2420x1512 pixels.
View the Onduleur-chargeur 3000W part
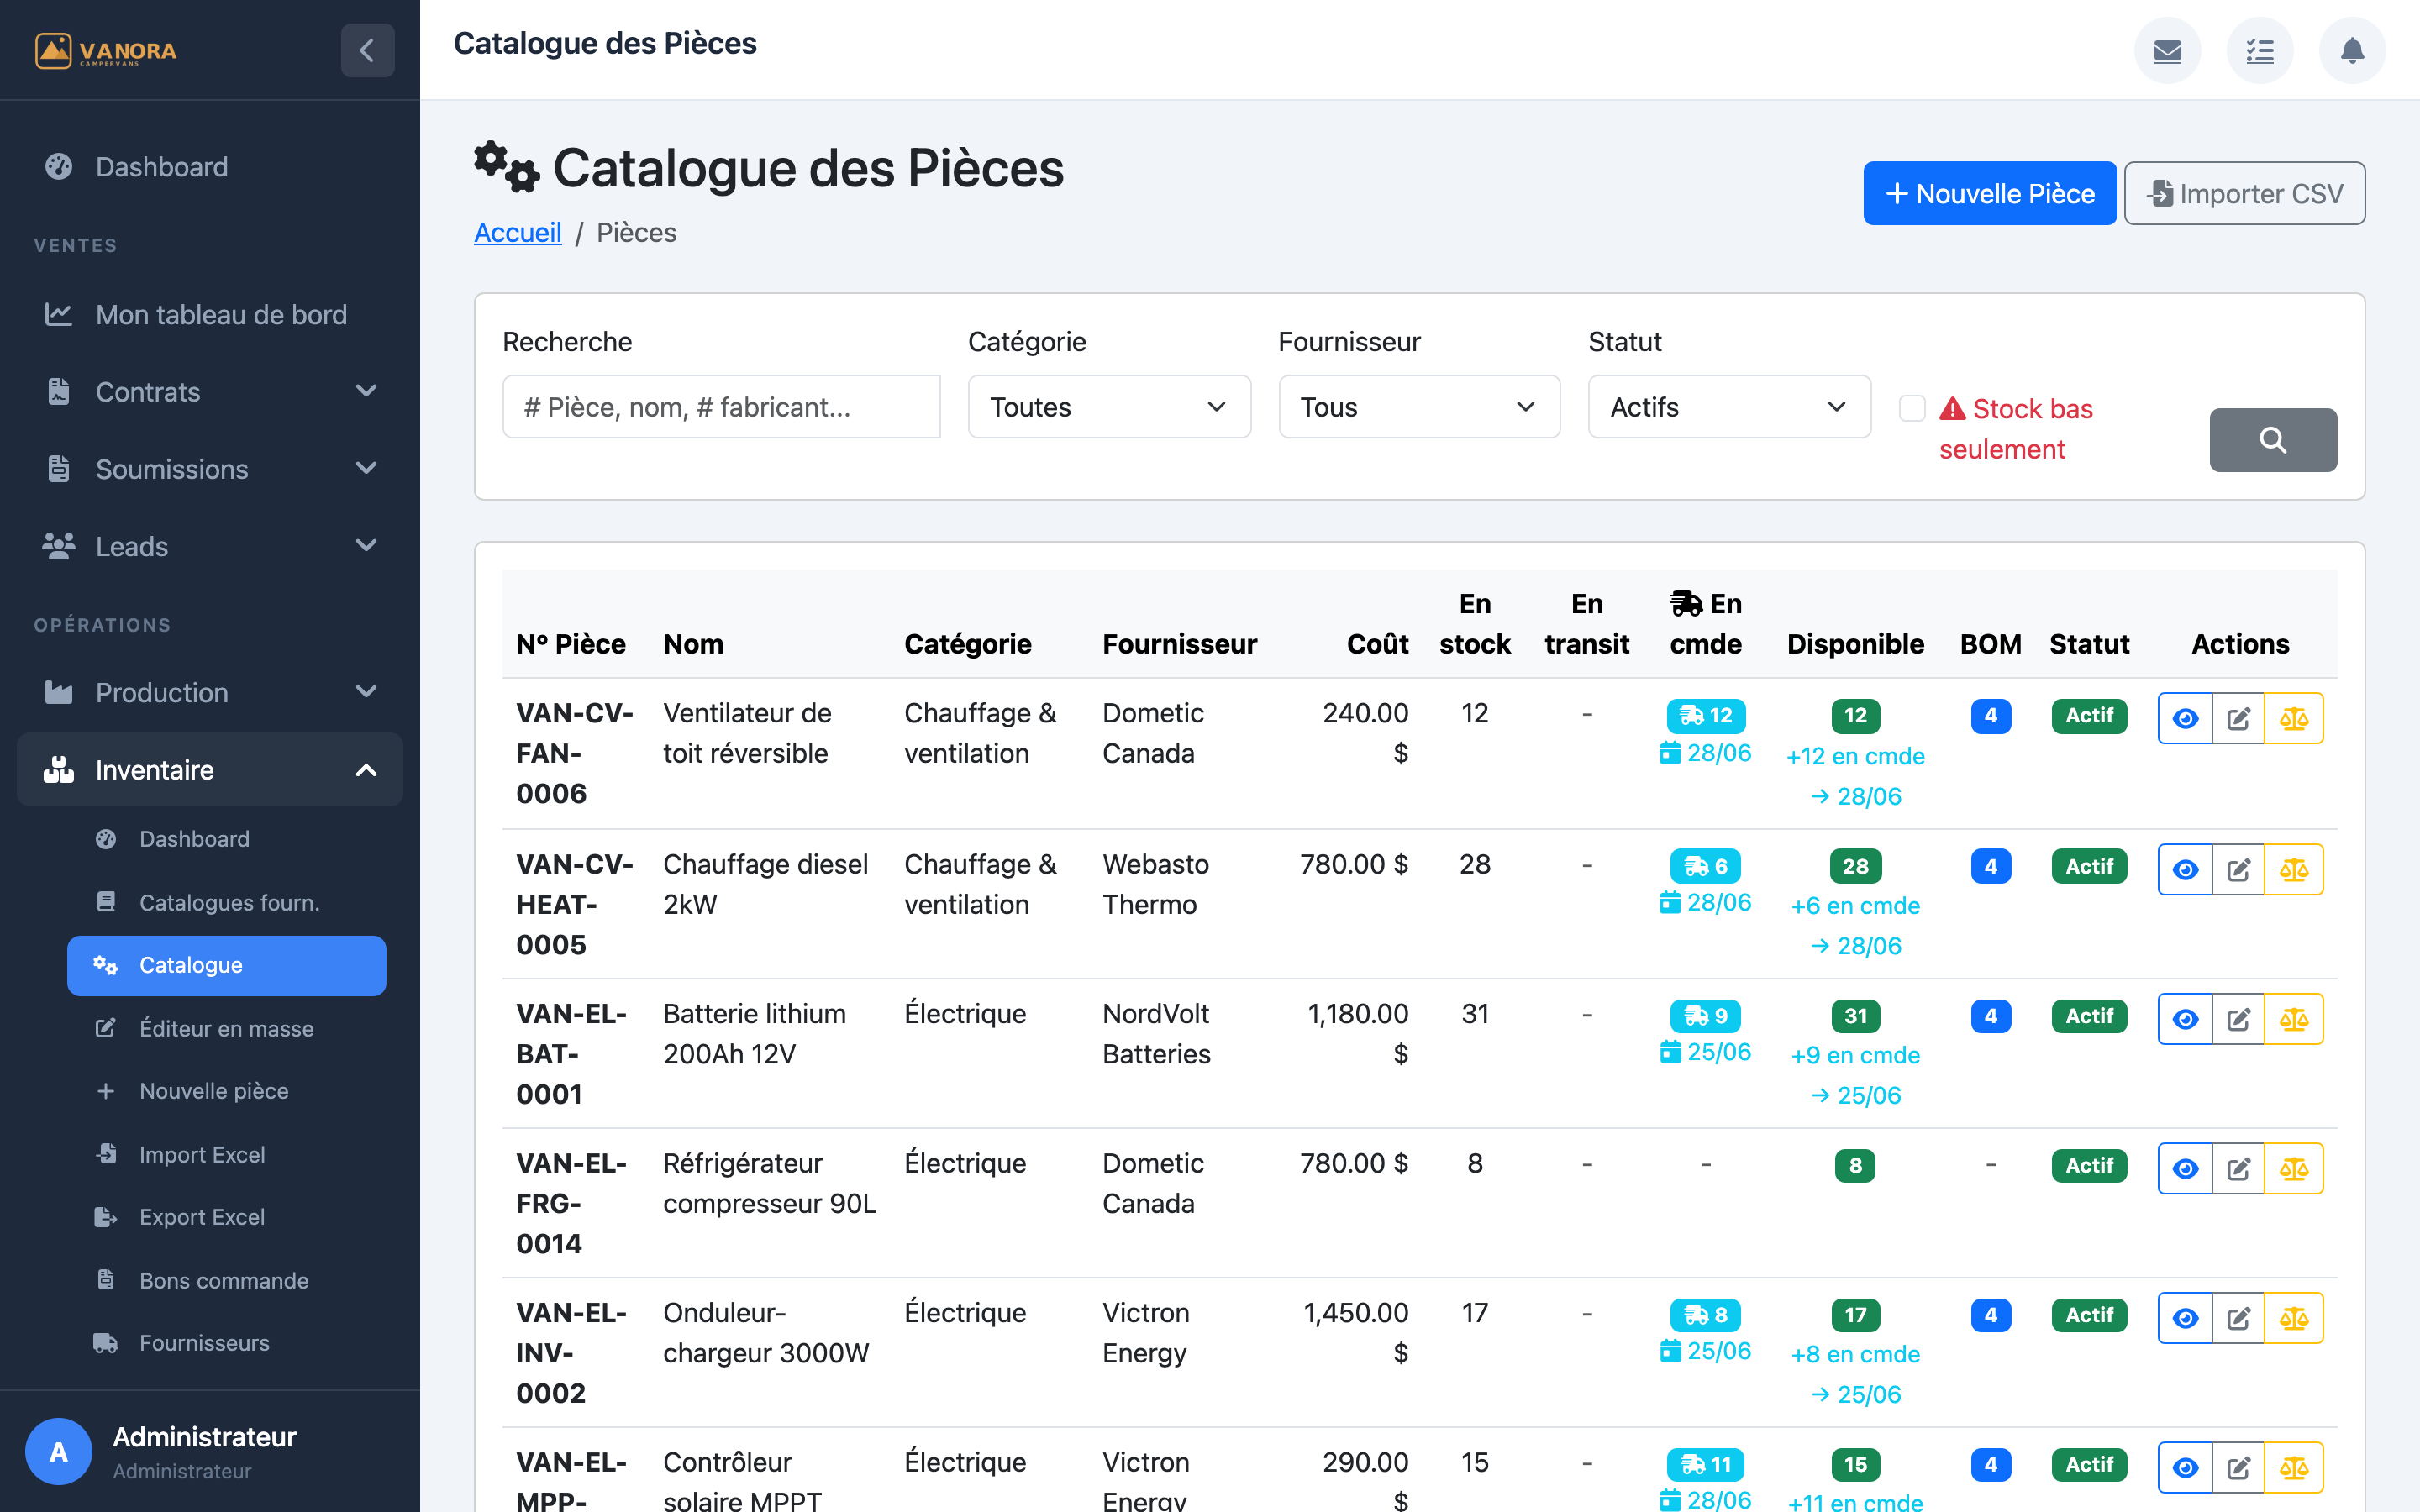[2185, 1318]
